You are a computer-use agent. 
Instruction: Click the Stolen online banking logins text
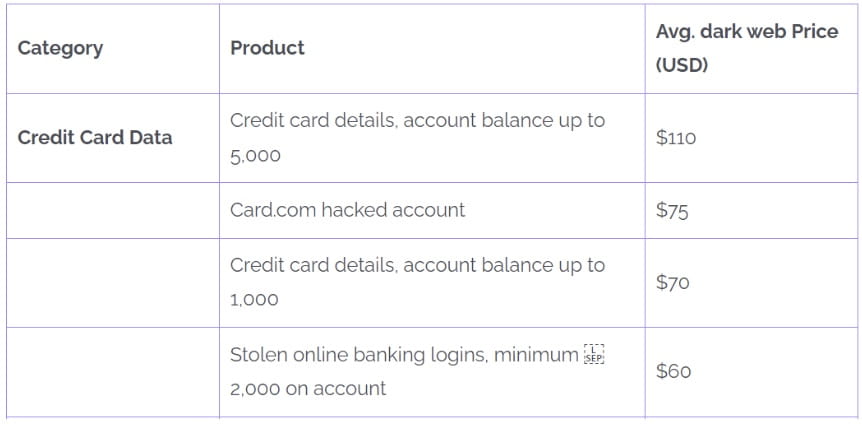pyautogui.click(x=404, y=355)
